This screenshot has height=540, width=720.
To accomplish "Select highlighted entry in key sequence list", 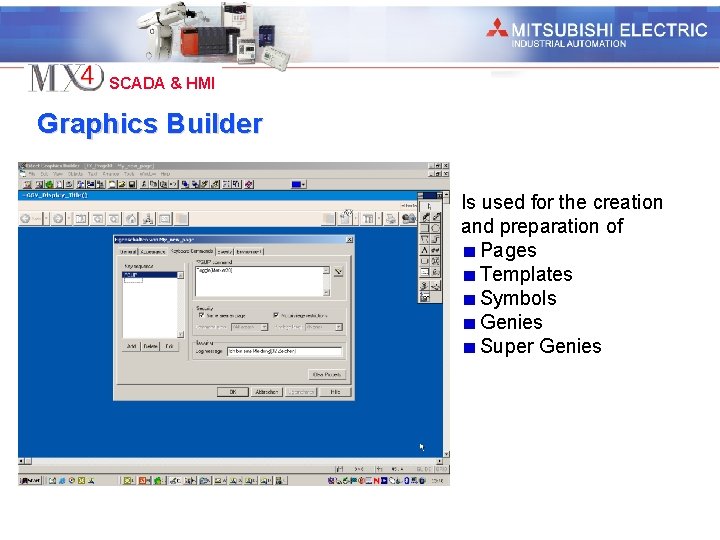I will tap(150, 275).
